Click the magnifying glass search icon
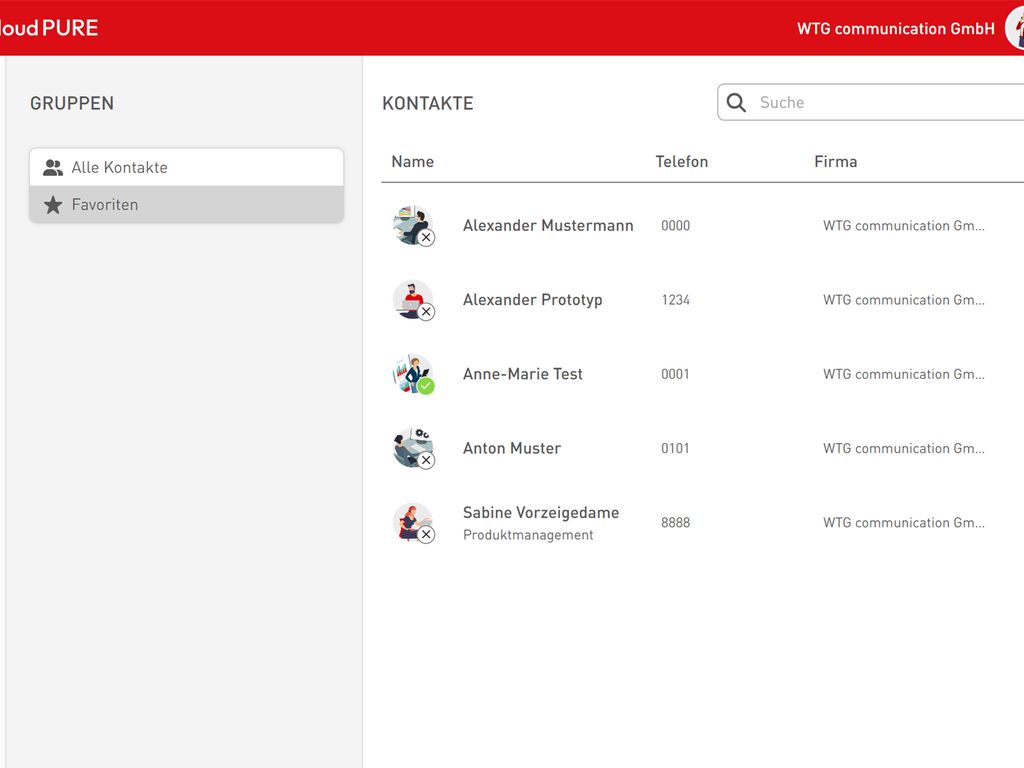This screenshot has width=1024, height=768. click(737, 103)
